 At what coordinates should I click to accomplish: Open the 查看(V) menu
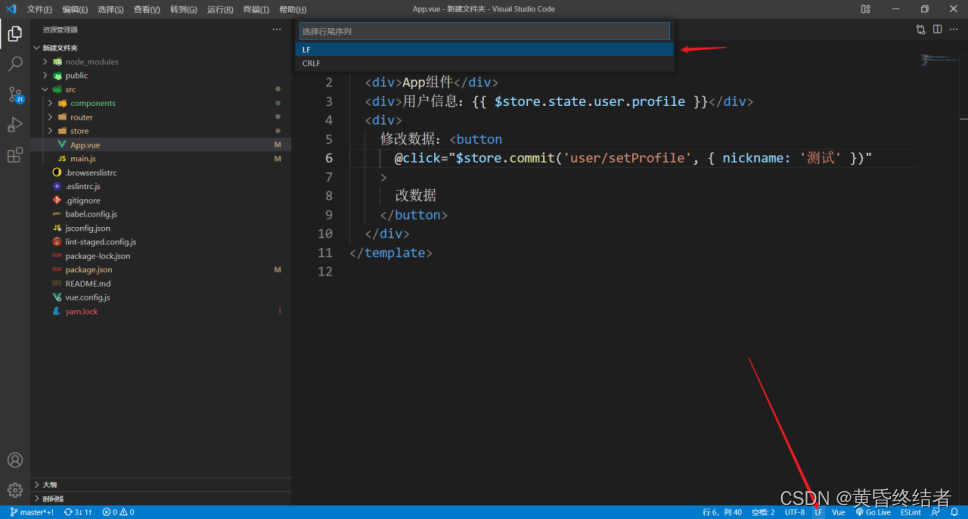click(147, 9)
